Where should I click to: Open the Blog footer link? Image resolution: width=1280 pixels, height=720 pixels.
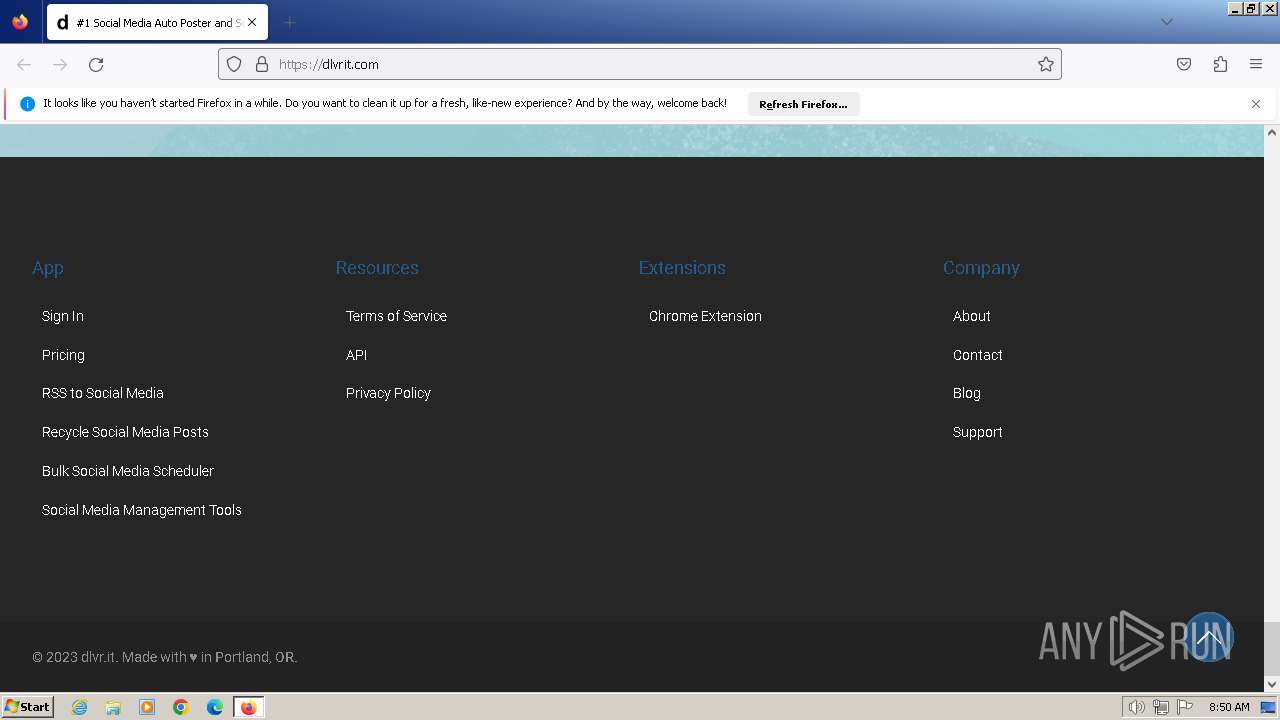pos(967,393)
